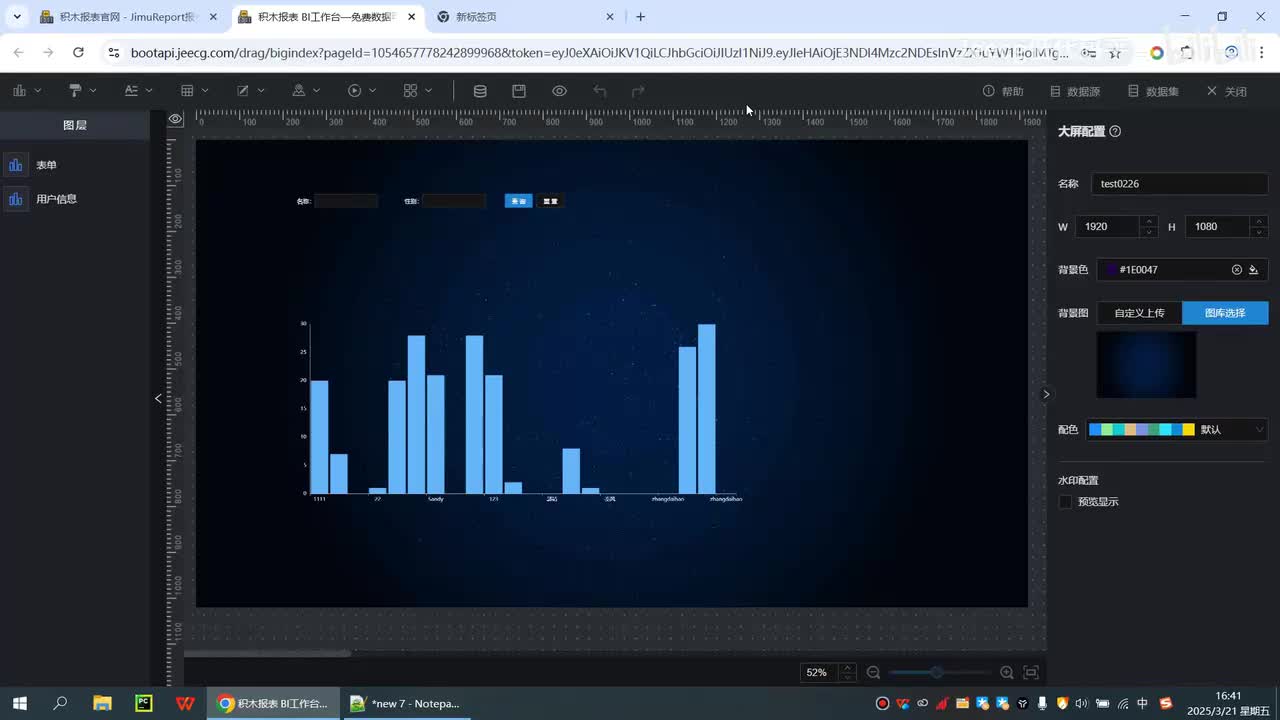Reload the current page

coord(78,52)
